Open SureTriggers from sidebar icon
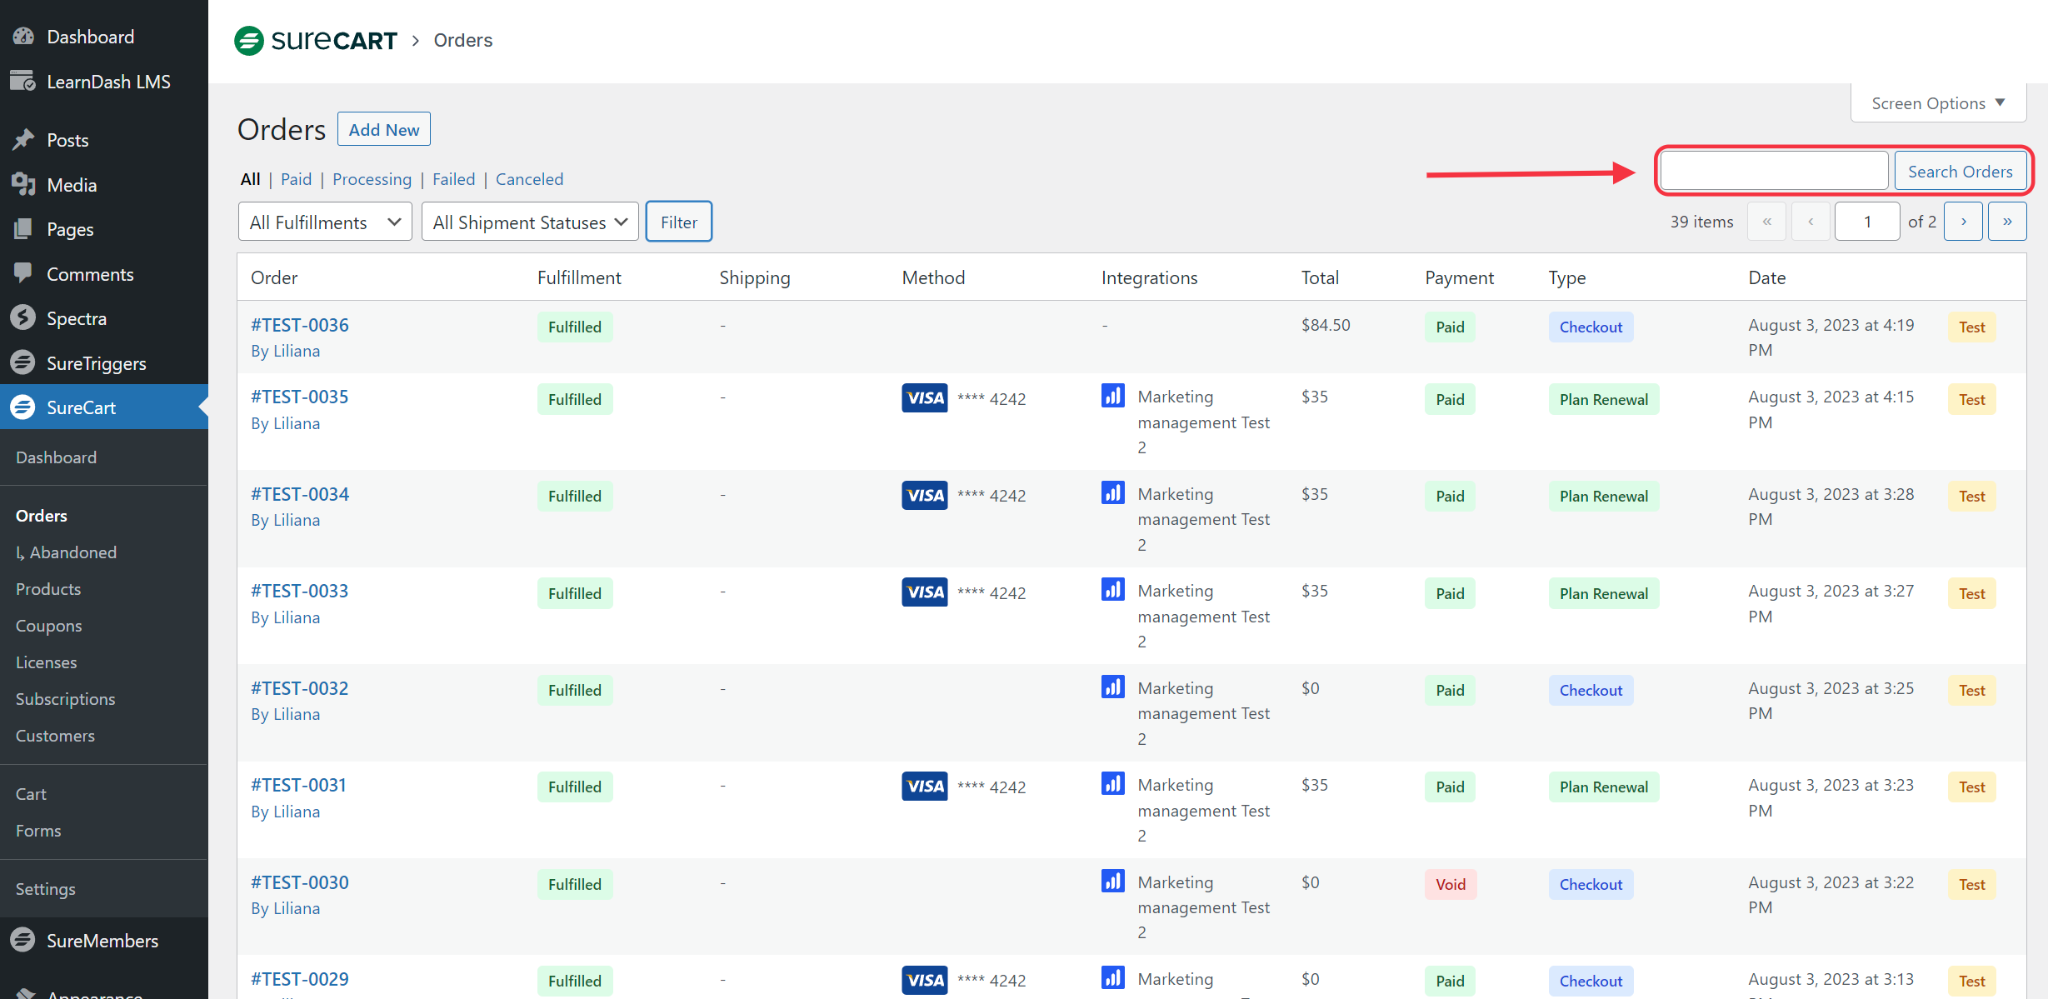The image size is (2048, 999). [23, 363]
